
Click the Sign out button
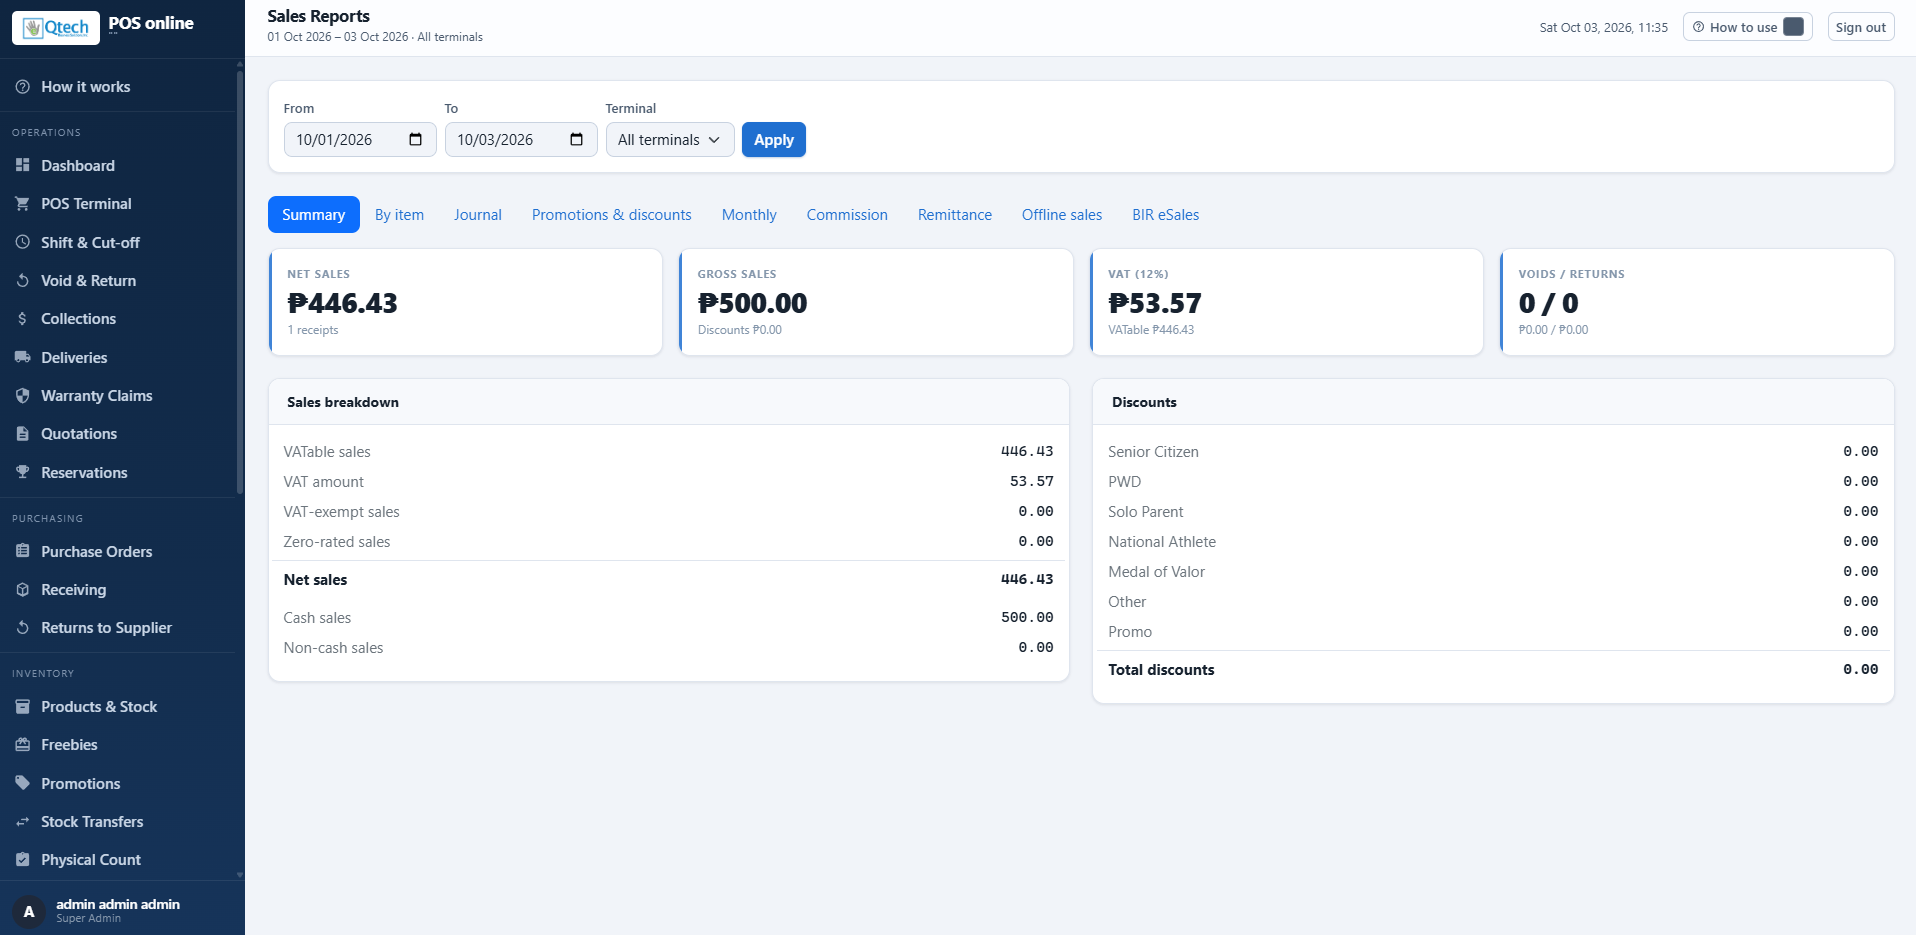(1861, 27)
